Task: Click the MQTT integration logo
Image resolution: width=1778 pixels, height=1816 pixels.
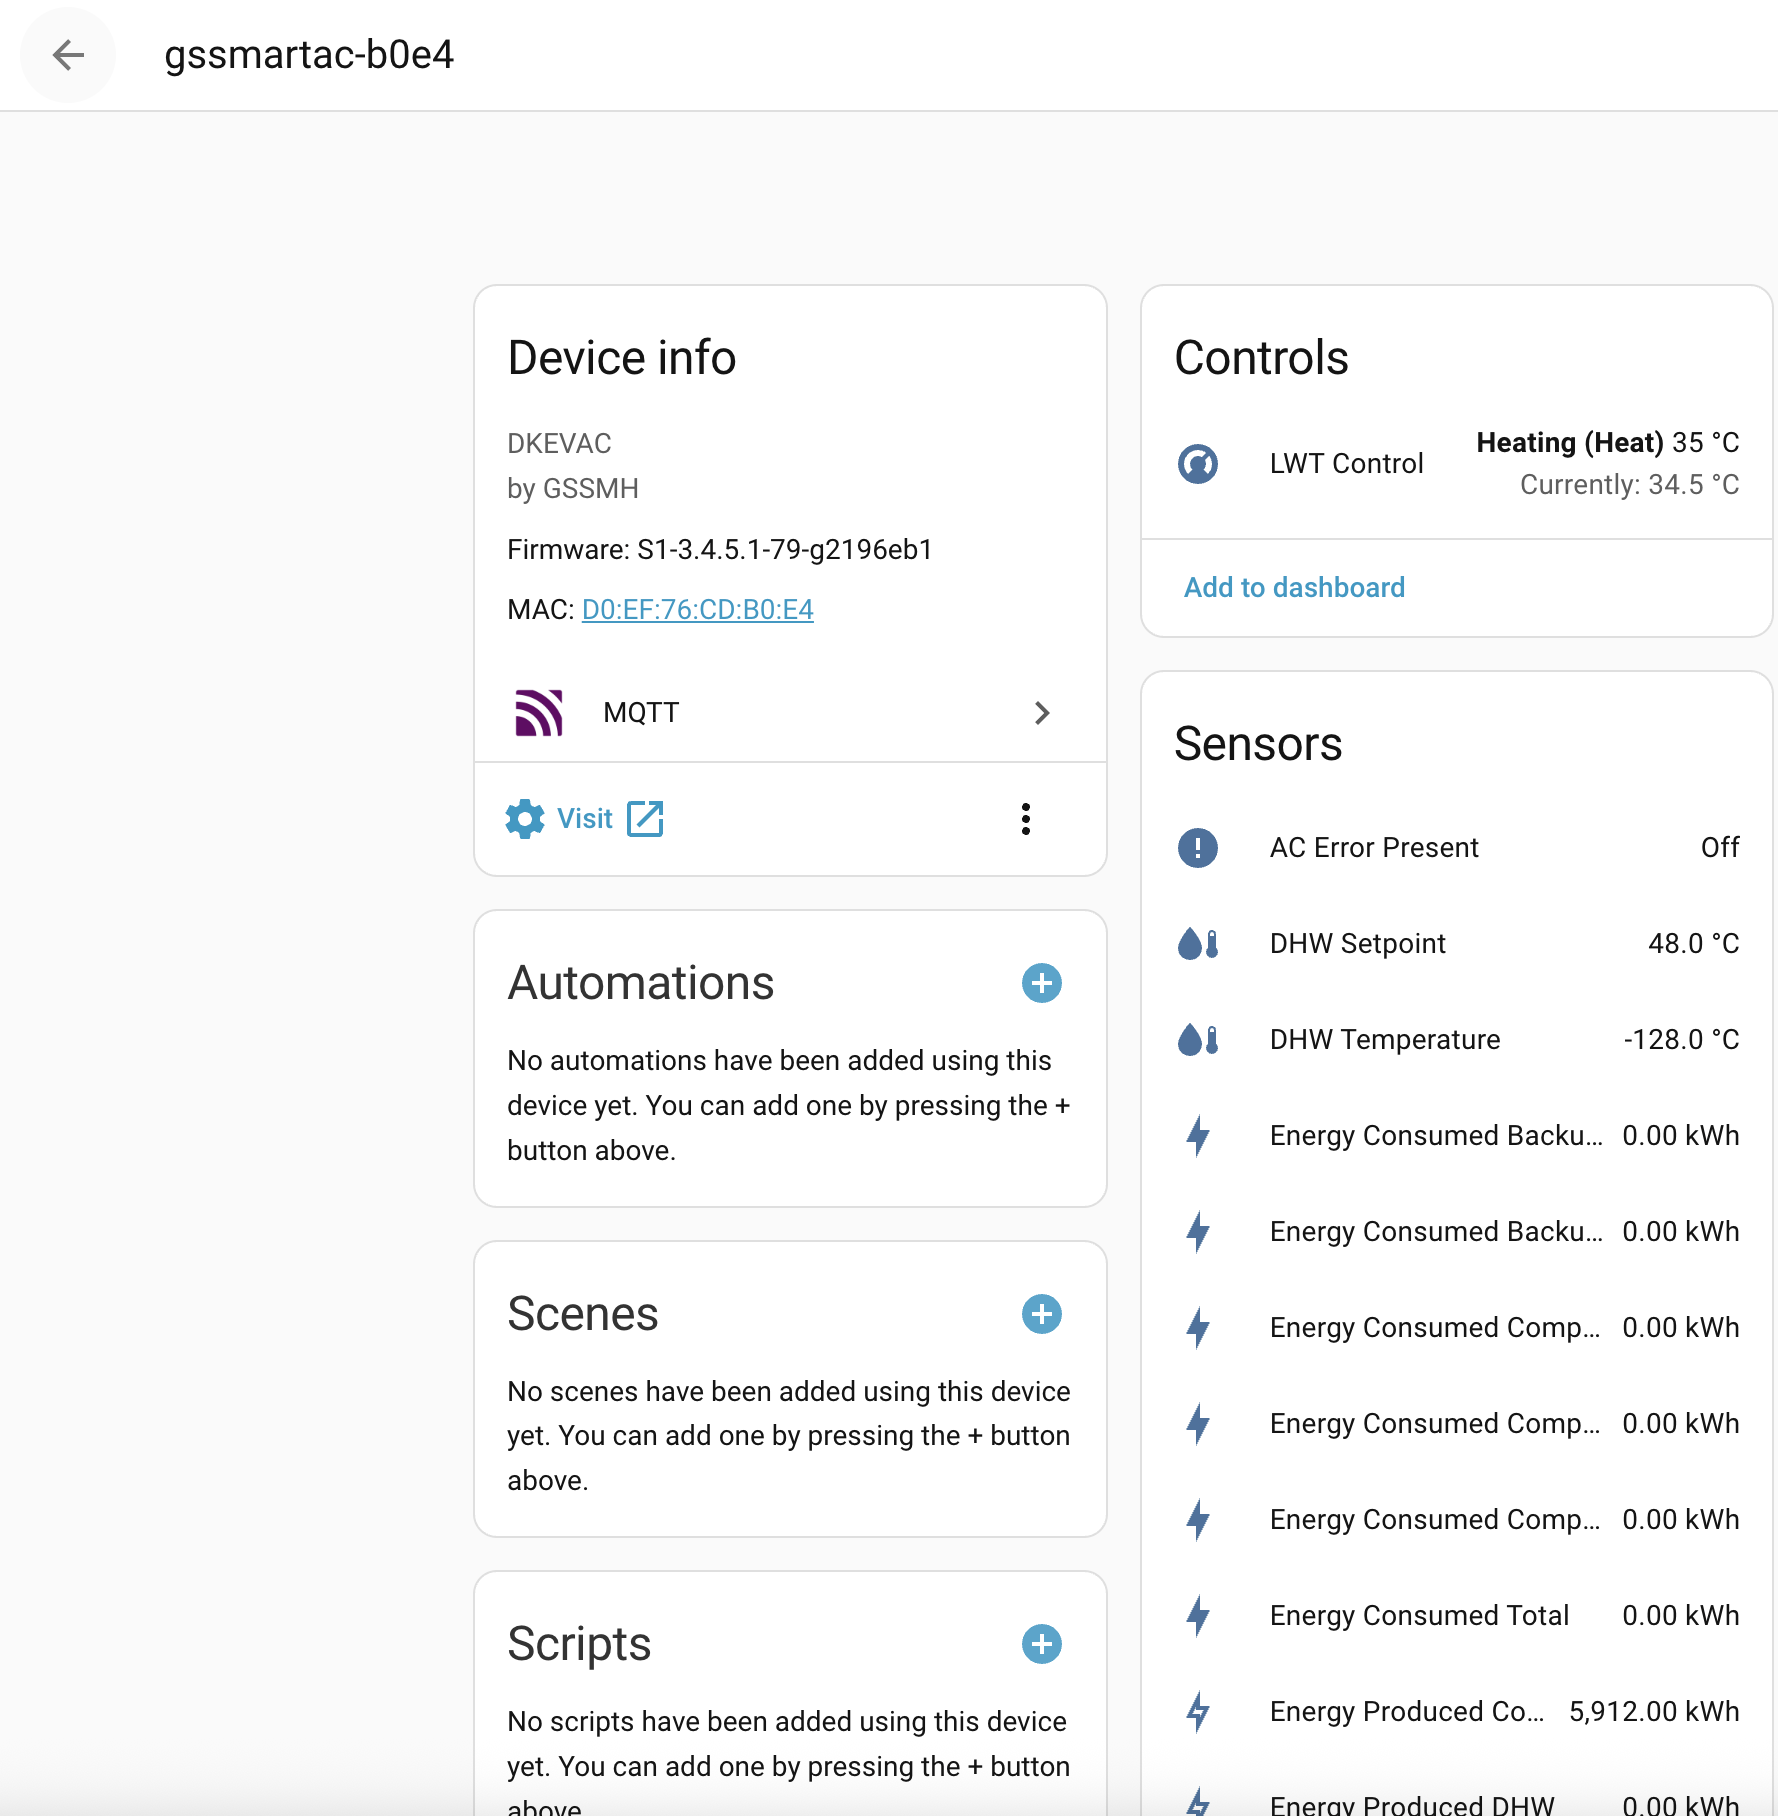Action: (539, 713)
